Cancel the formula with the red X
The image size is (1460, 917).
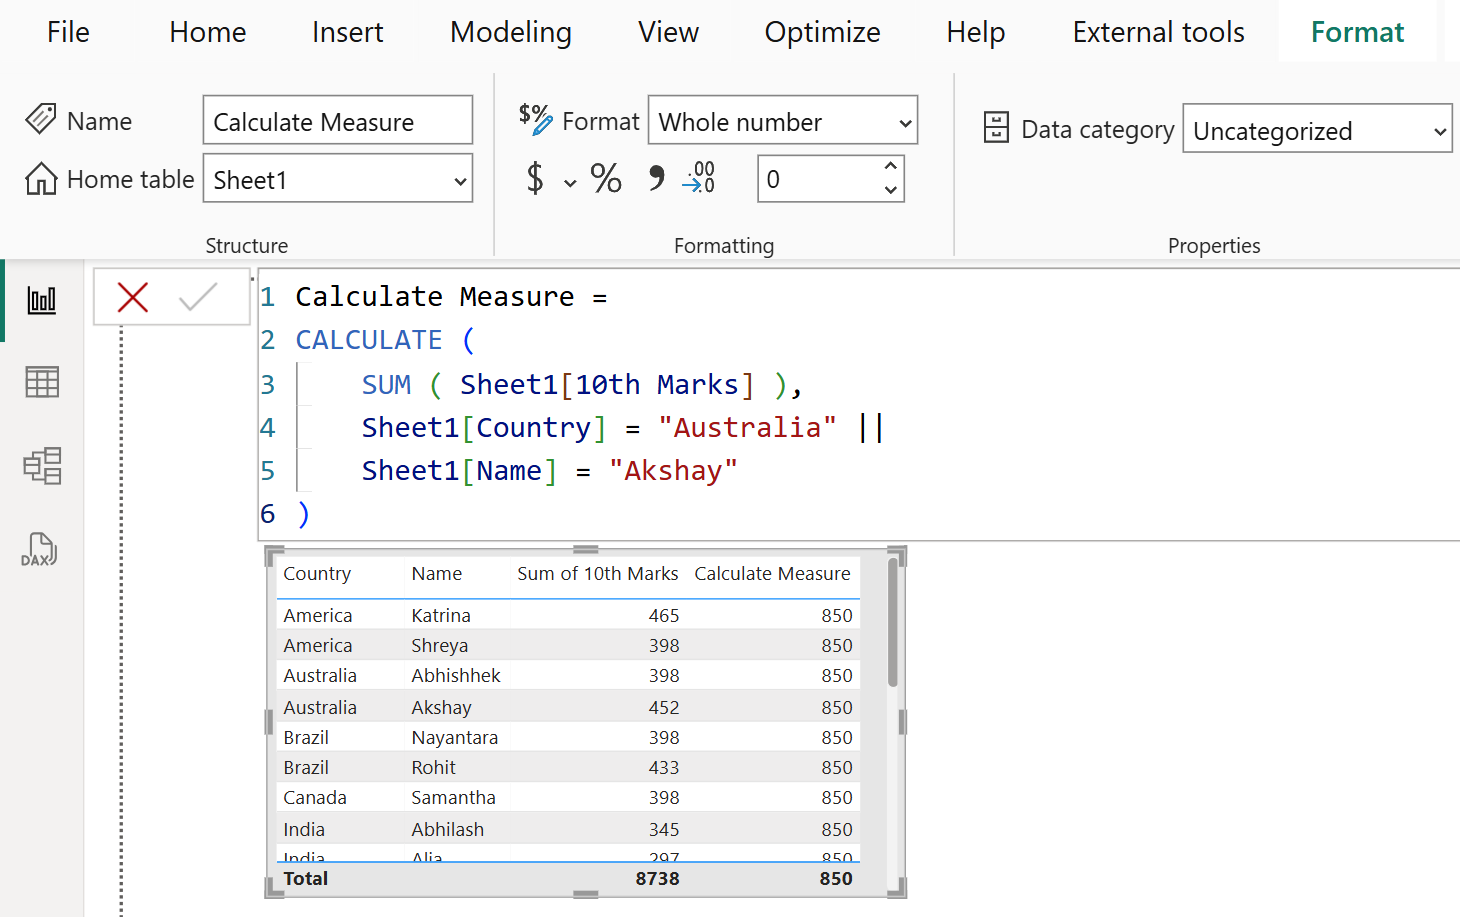coord(133,297)
